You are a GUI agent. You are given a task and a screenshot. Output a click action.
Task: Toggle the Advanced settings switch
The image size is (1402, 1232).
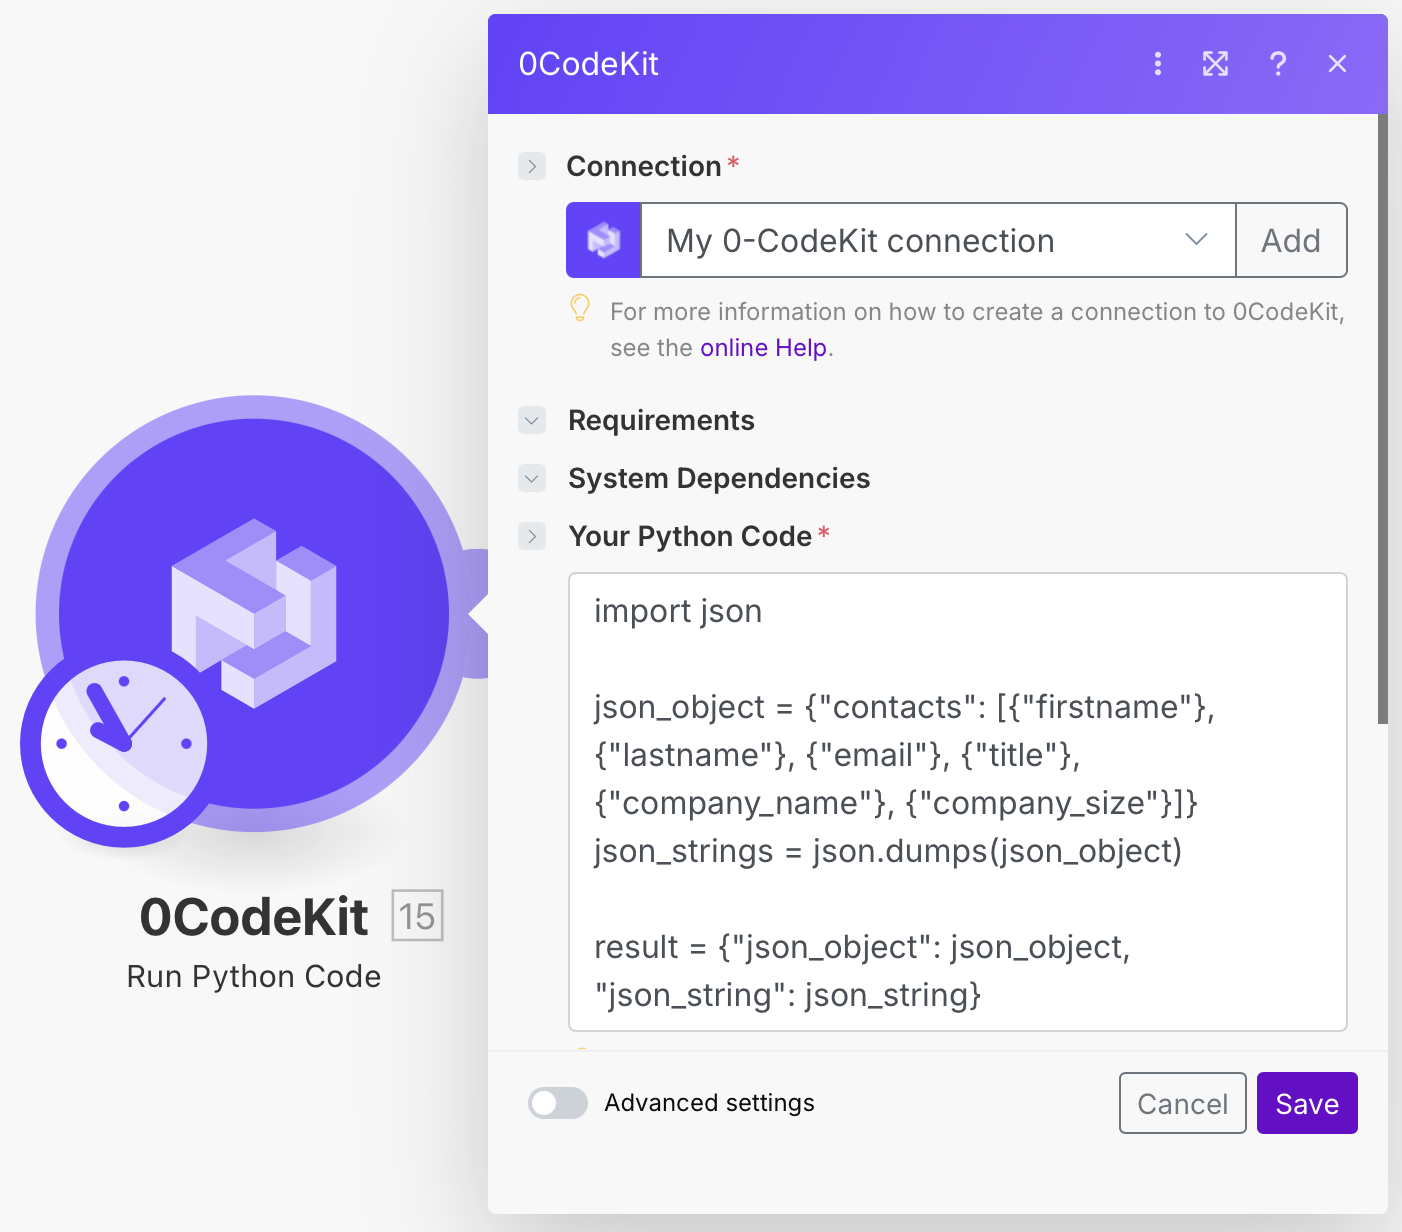(x=558, y=1103)
